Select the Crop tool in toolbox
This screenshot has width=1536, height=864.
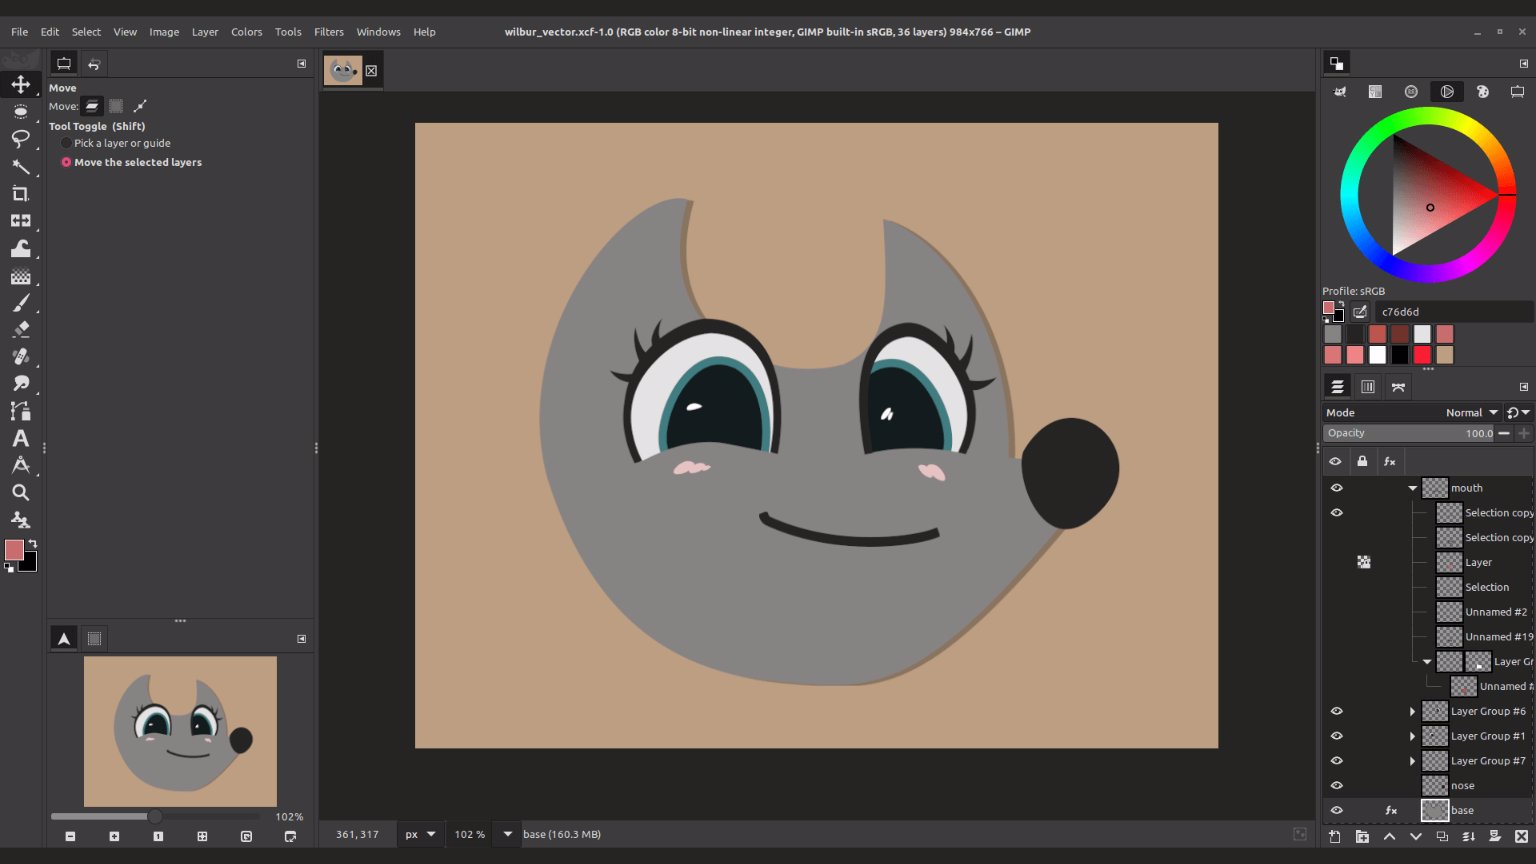point(20,193)
